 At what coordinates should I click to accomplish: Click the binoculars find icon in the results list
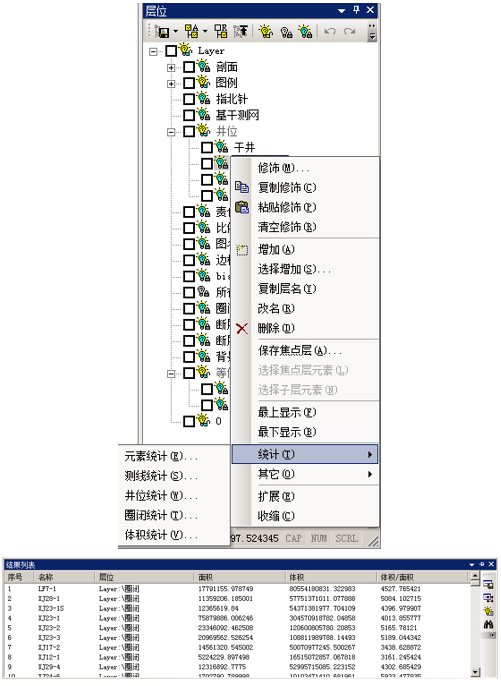[x=488, y=625]
